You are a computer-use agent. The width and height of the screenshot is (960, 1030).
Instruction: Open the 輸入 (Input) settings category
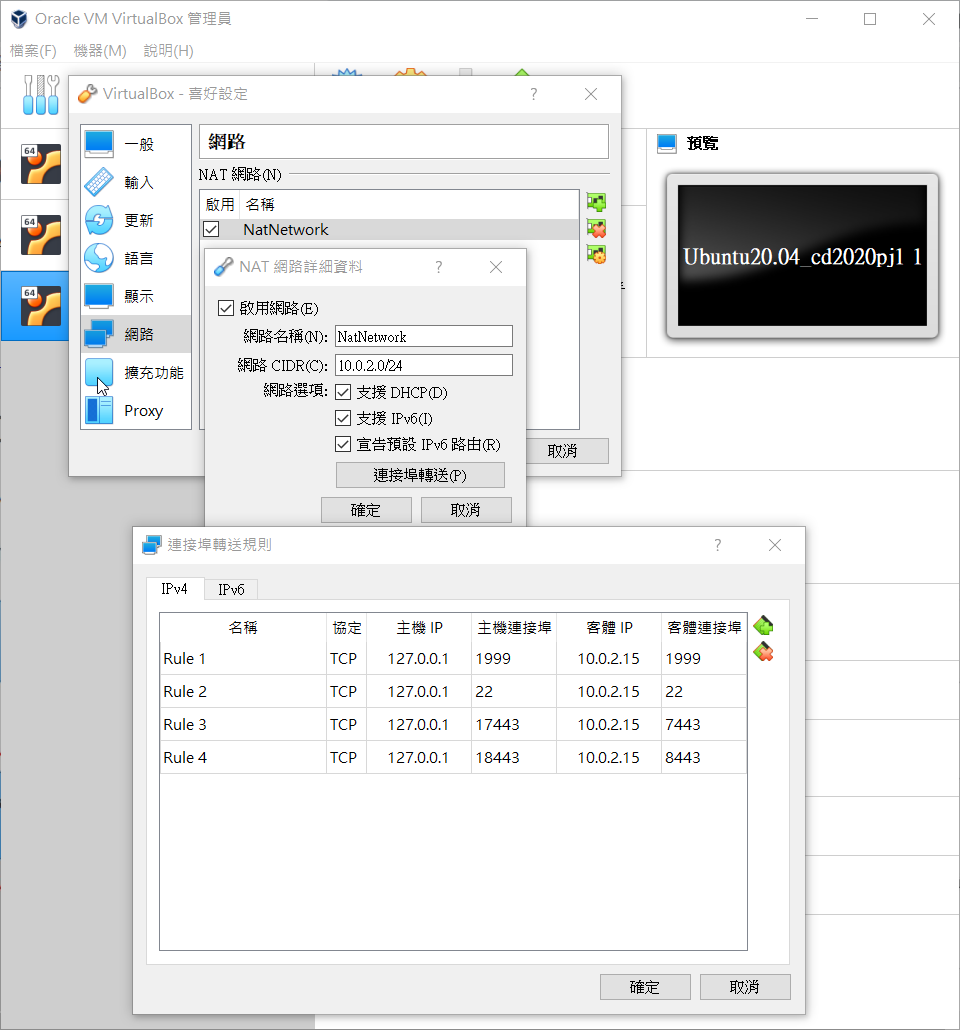[x=135, y=182]
